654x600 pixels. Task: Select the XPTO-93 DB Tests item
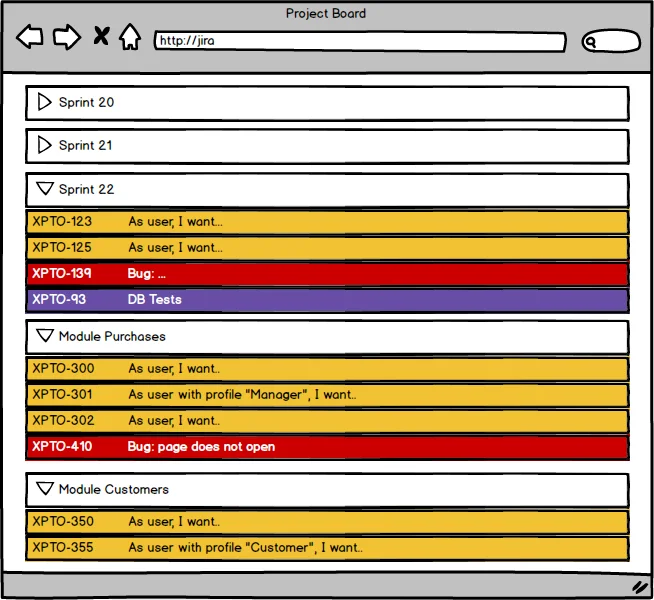click(x=327, y=300)
